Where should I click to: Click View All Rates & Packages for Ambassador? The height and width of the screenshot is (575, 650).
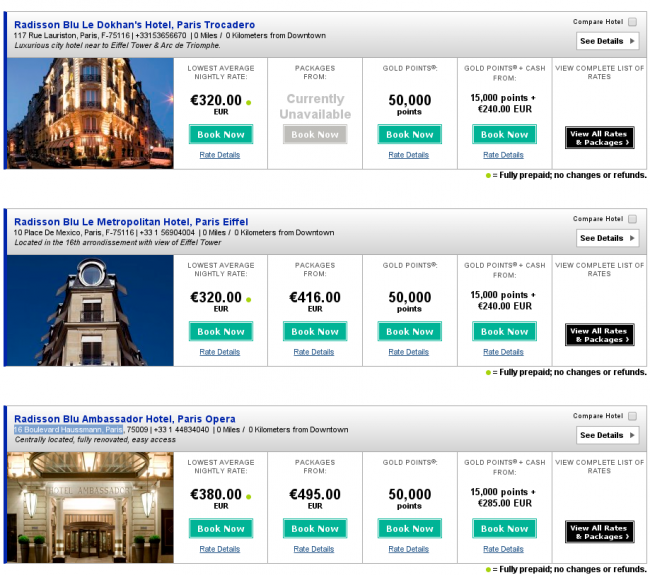599,532
